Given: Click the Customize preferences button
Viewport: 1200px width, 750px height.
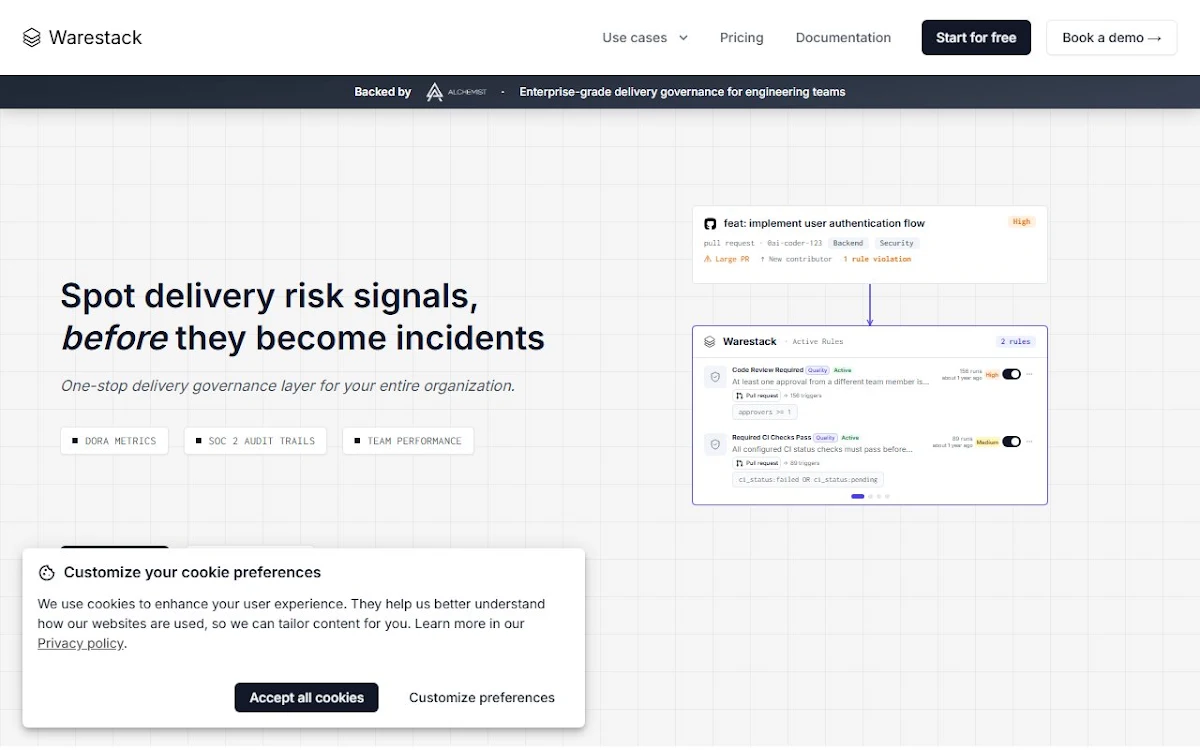Looking at the screenshot, I should pyautogui.click(x=482, y=697).
